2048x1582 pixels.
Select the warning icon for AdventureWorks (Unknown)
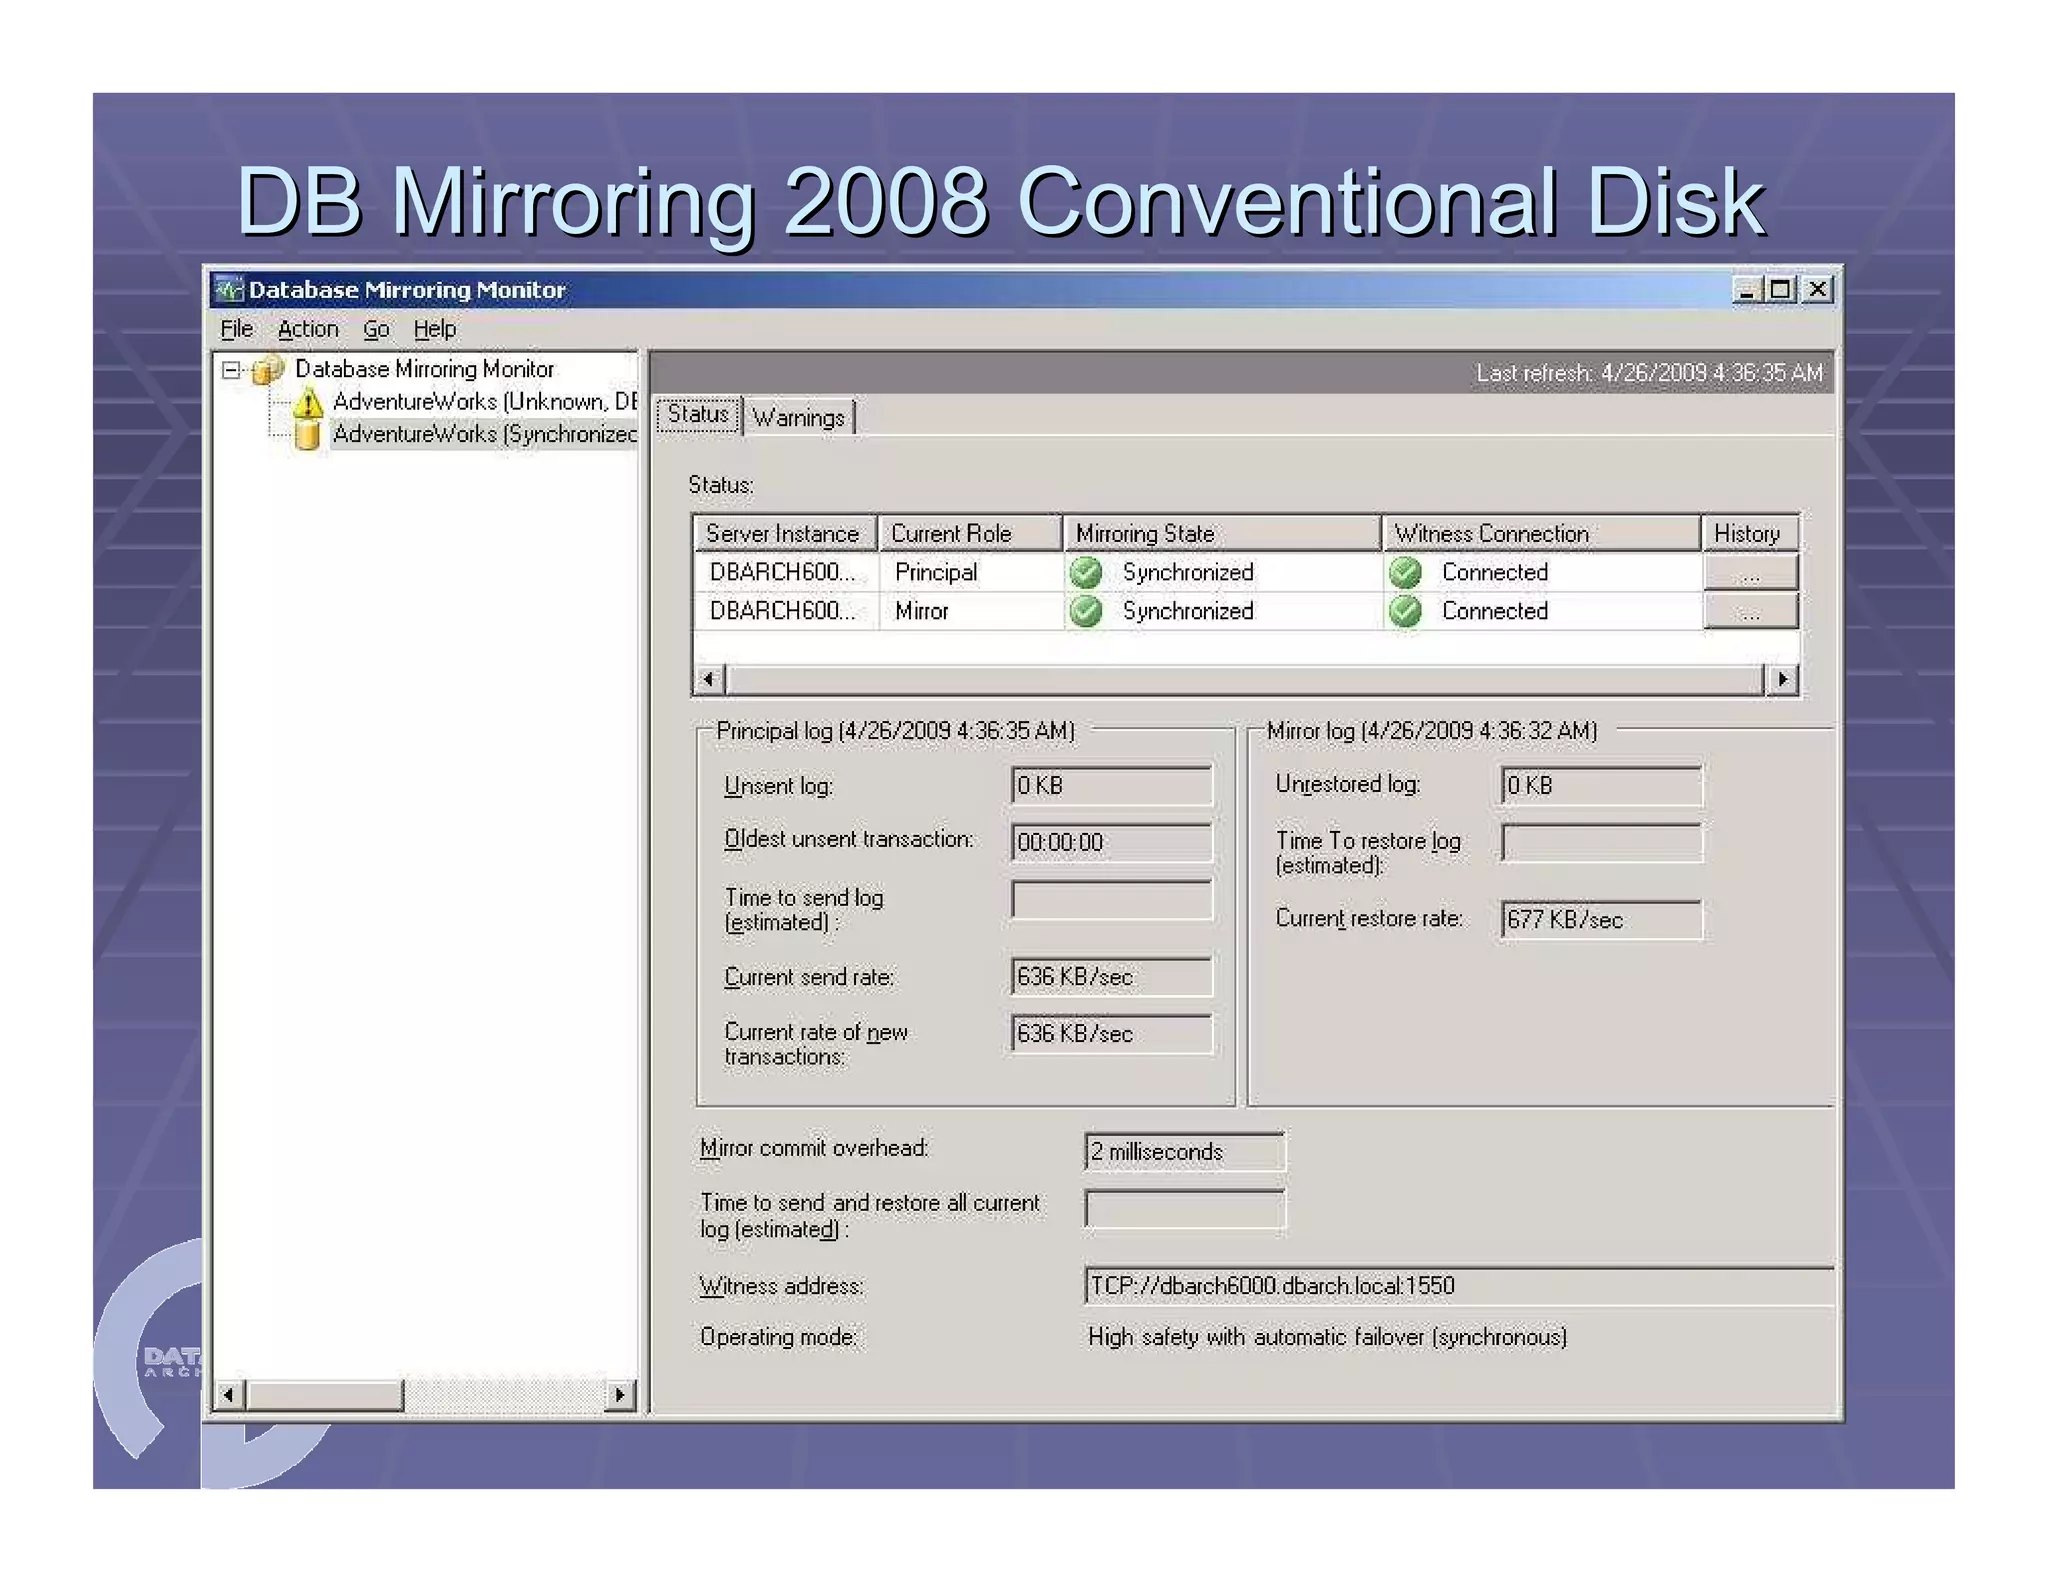click(308, 402)
